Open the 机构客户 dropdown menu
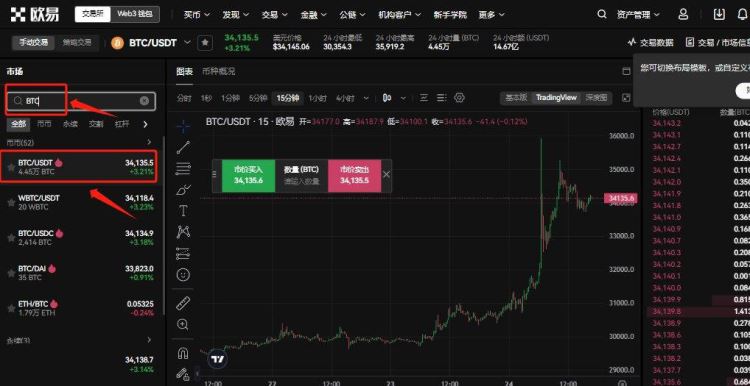Screen dimensions: 750x386 399,14
